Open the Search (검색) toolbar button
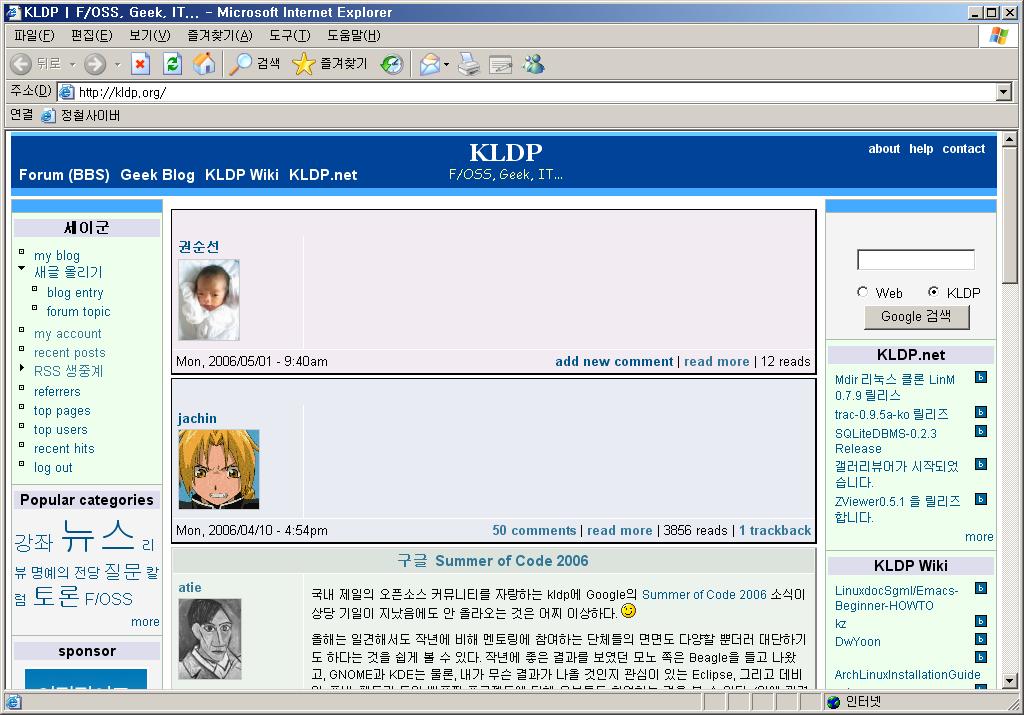This screenshot has width=1024, height=715. 255,64
